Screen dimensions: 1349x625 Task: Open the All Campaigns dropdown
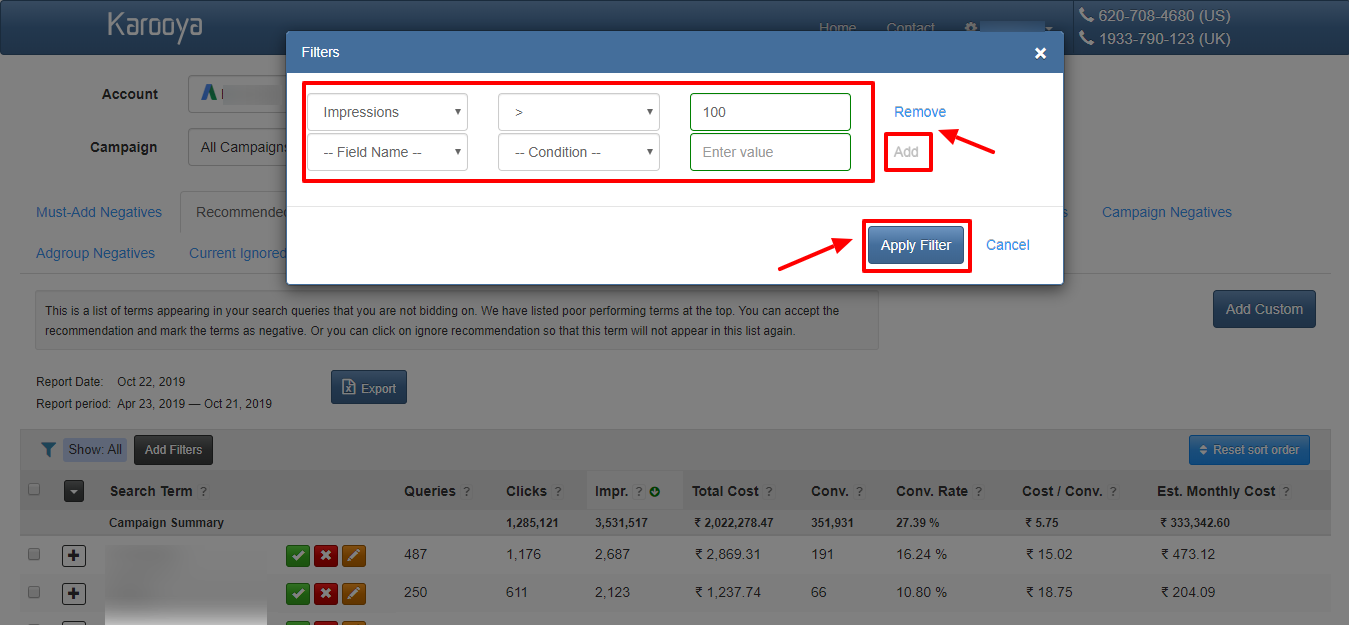point(238,147)
